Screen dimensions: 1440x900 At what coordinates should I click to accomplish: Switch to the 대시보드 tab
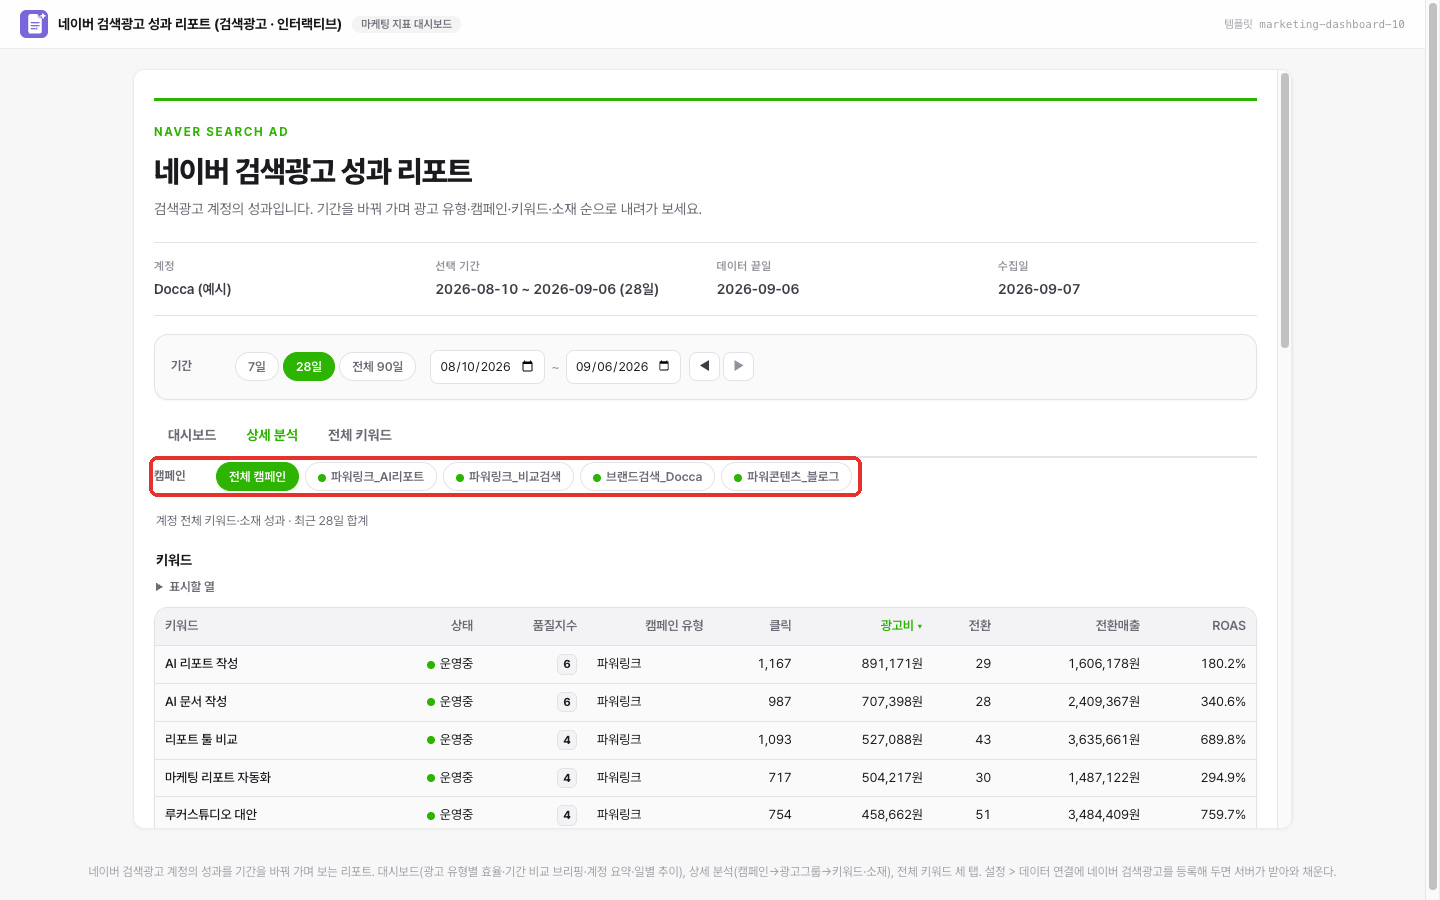[x=192, y=435]
